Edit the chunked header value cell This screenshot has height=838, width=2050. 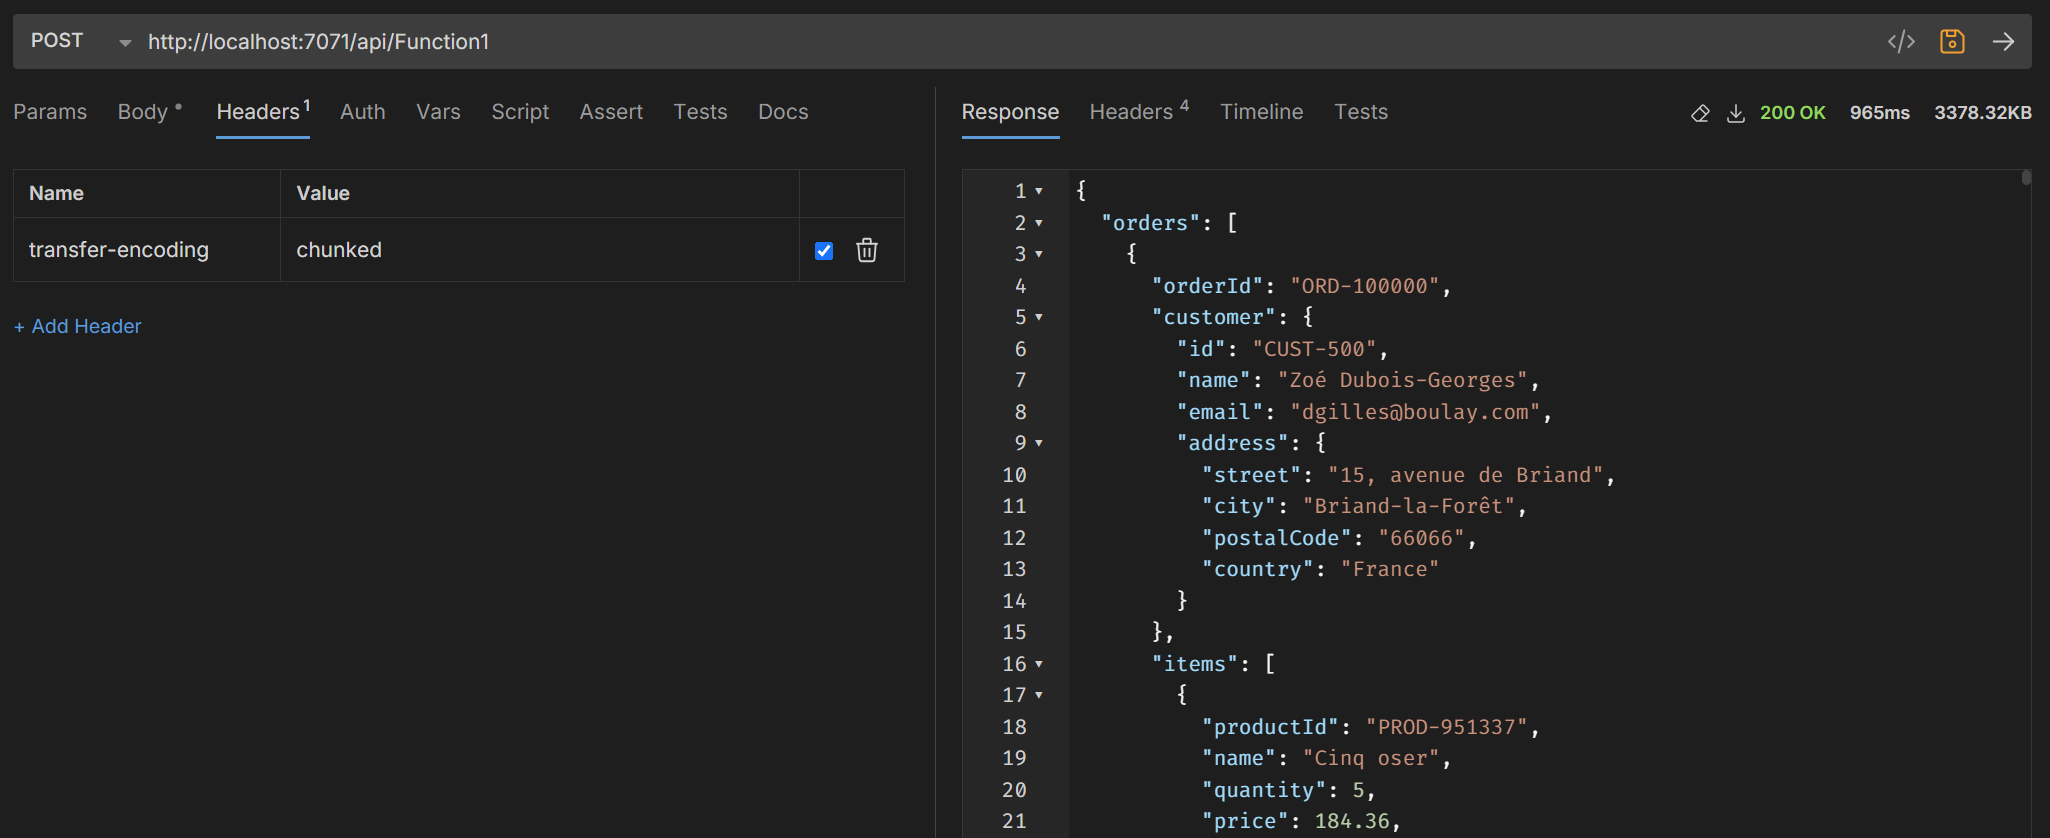[540, 250]
